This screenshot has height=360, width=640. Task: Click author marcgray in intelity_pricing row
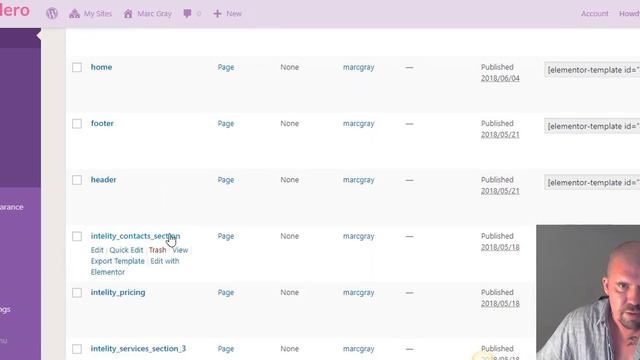click(x=358, y=293)
